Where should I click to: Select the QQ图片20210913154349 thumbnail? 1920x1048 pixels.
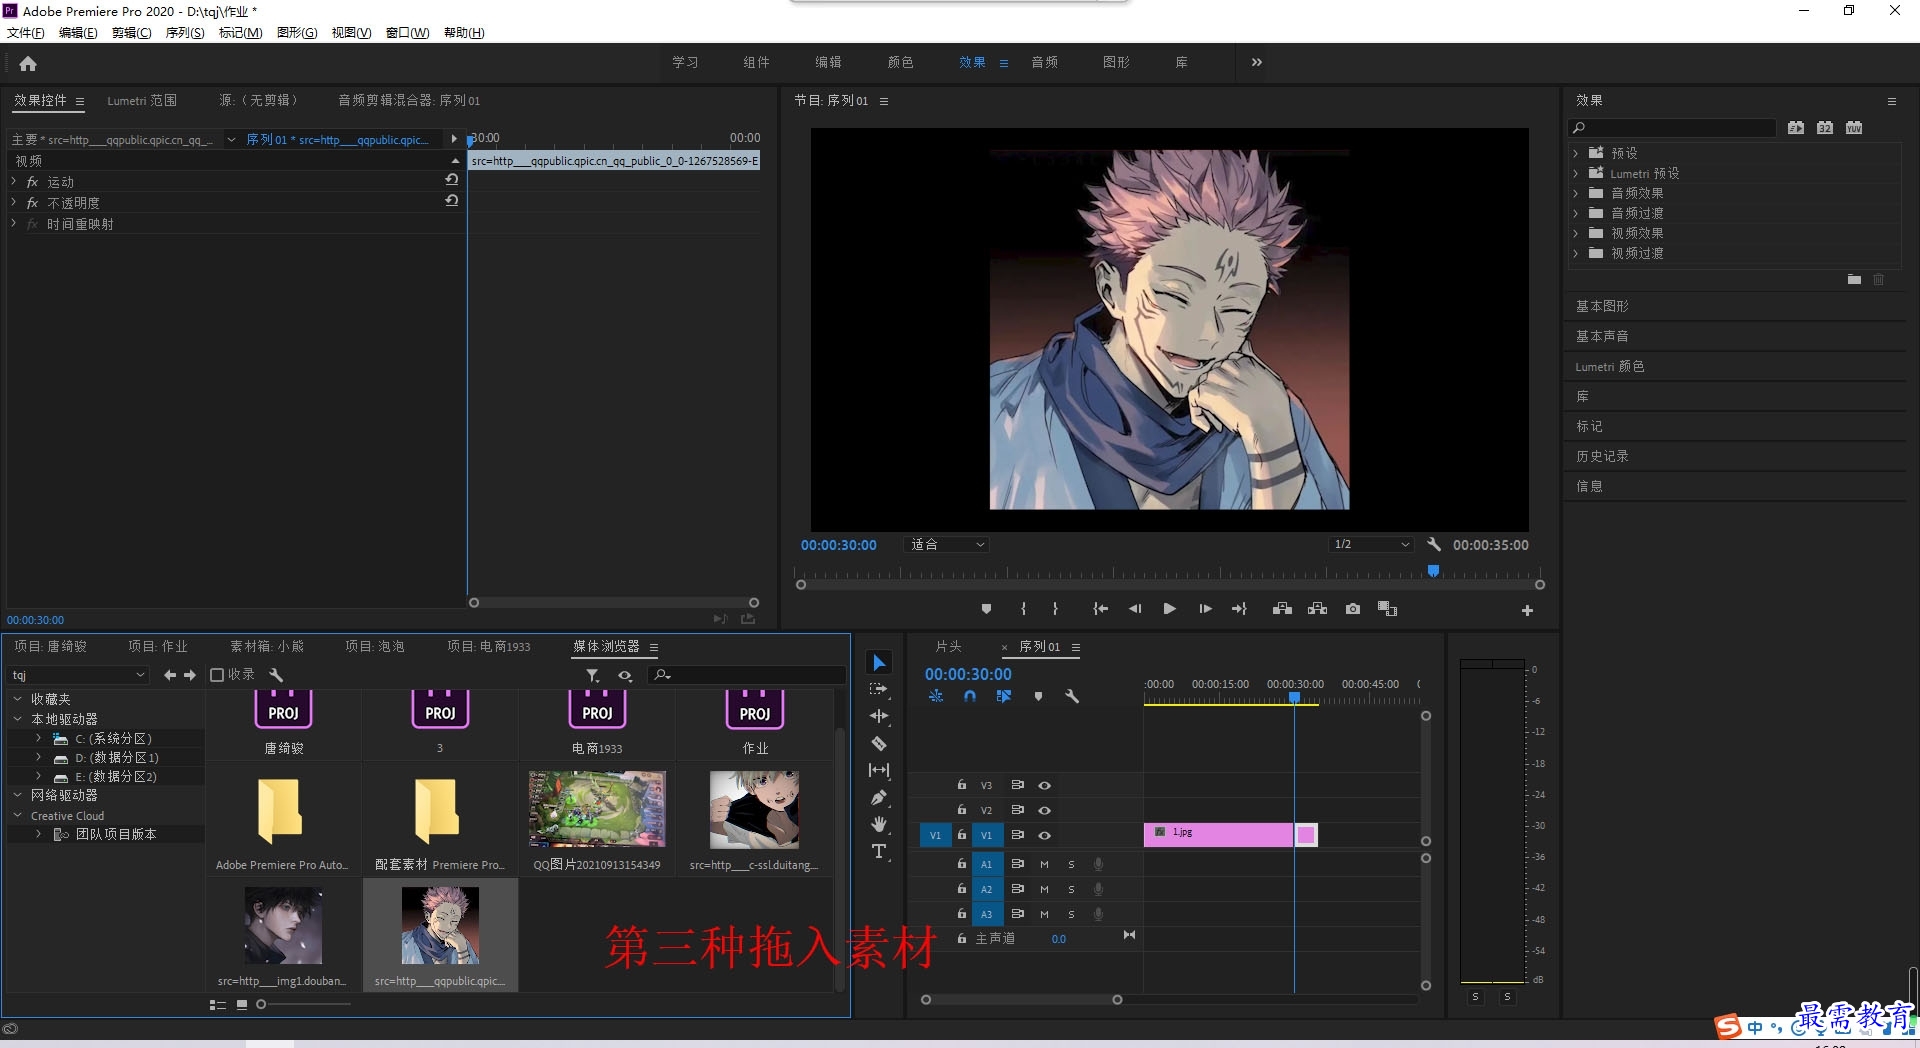tap(597, 809)
